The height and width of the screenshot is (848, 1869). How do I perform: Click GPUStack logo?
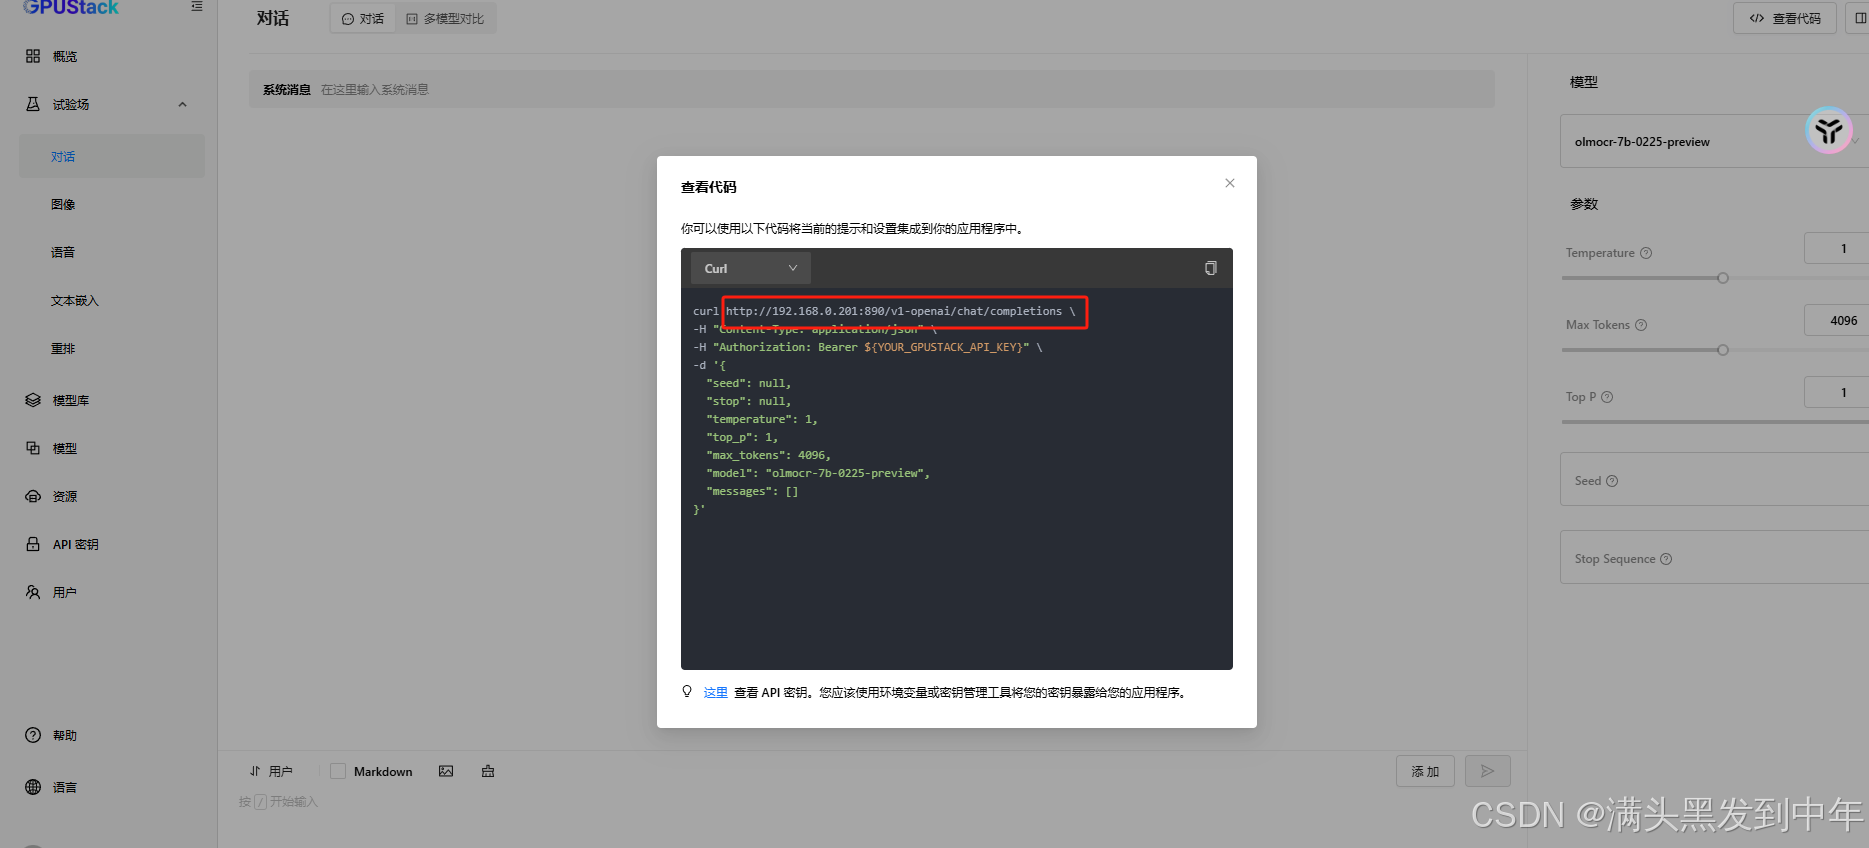point(70,7)
